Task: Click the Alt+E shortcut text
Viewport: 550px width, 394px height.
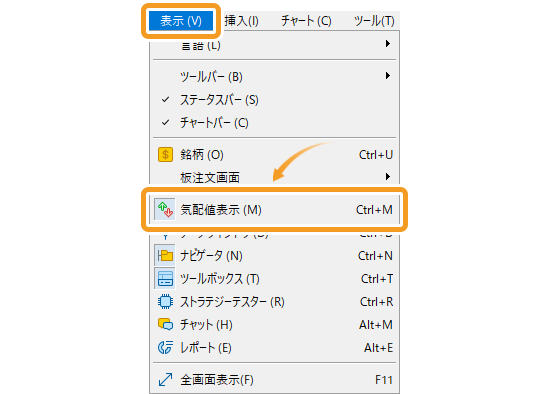Action: 378,348
